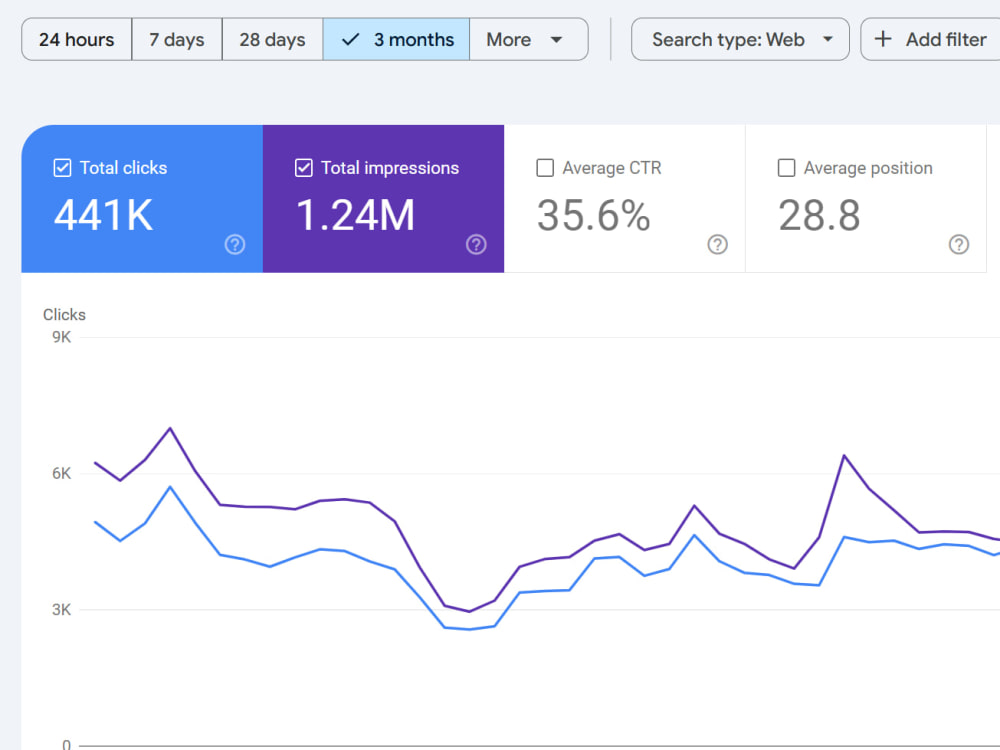
Task: Open help icon on Total clicks card
Action: (x=235, y=244)
